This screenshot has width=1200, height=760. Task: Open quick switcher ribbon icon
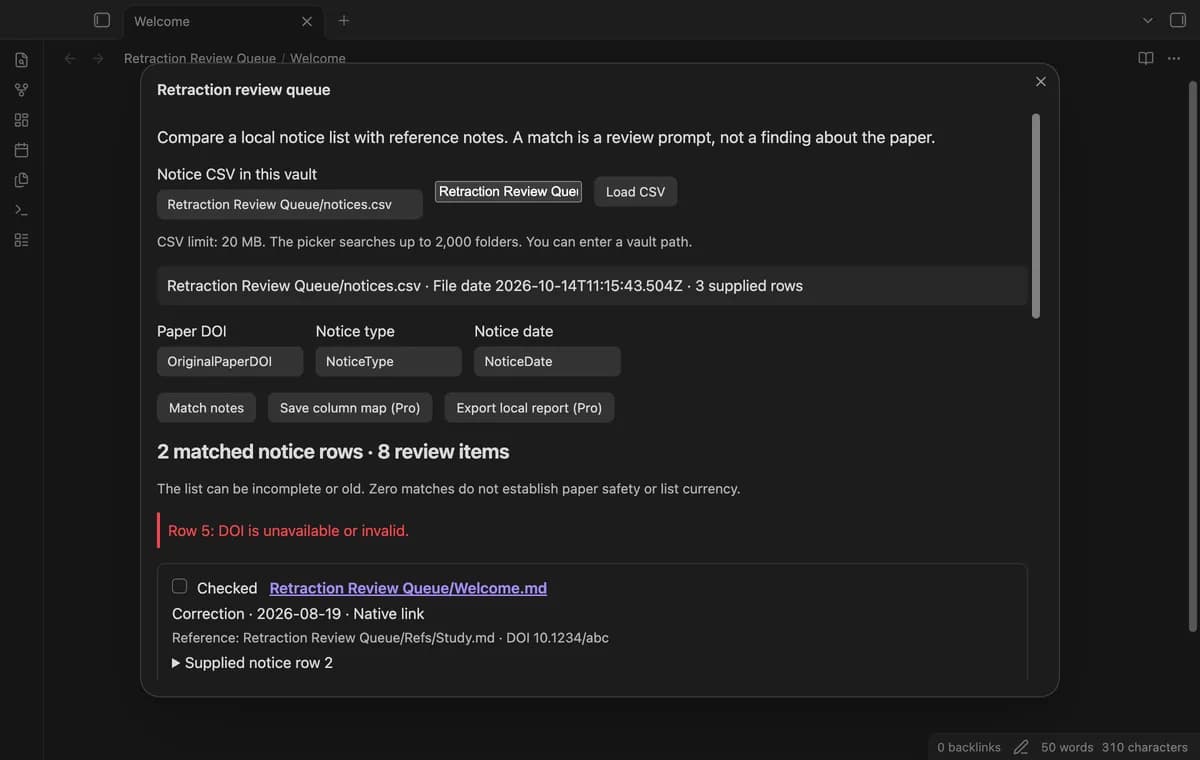21,60
